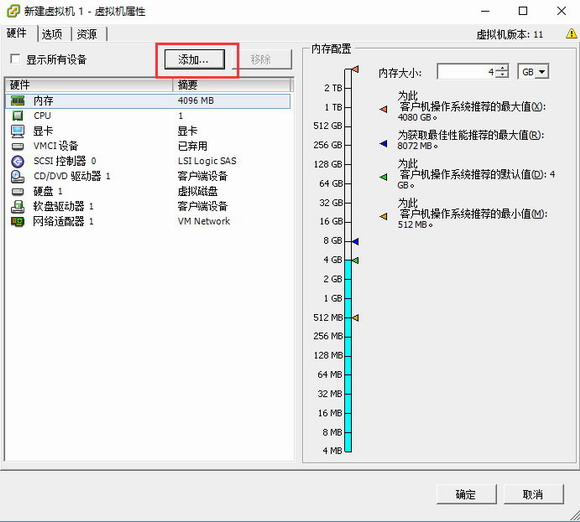Enable the 显示所有设备 checkbox
Image resolution: width=580 pixels, height=522 pixels.
pos(15,59)
